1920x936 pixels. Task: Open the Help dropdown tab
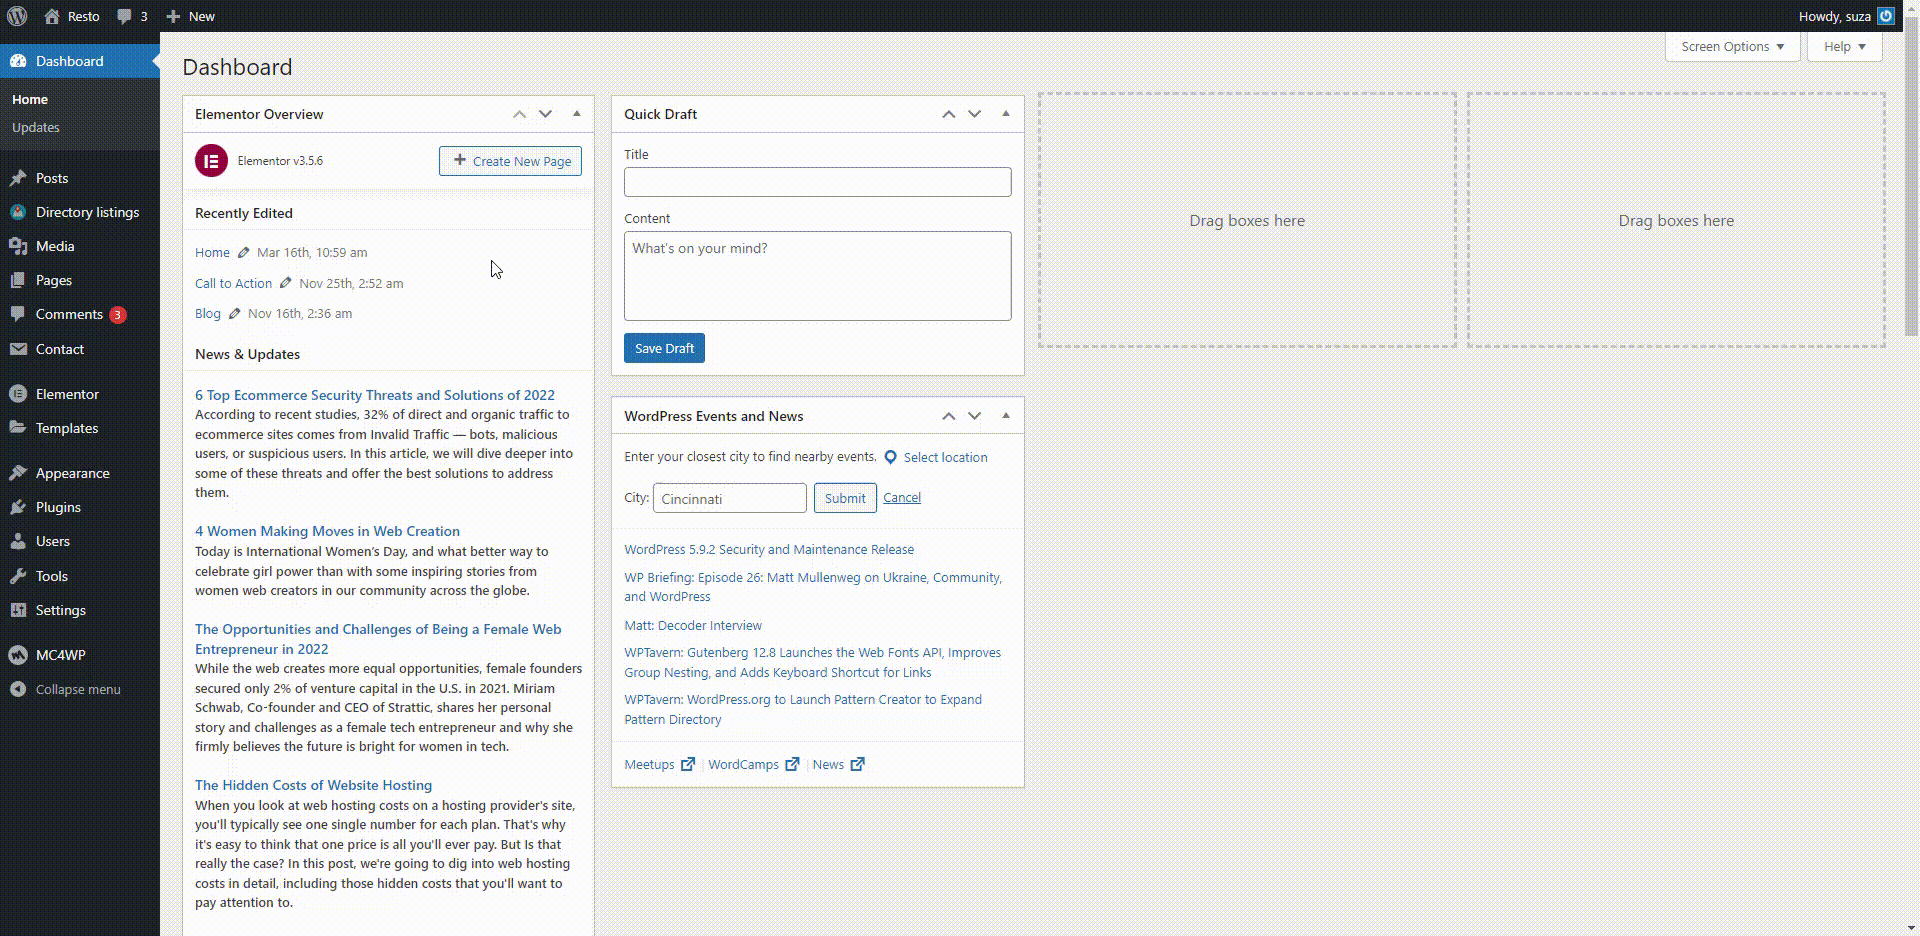pos(1843,47)
